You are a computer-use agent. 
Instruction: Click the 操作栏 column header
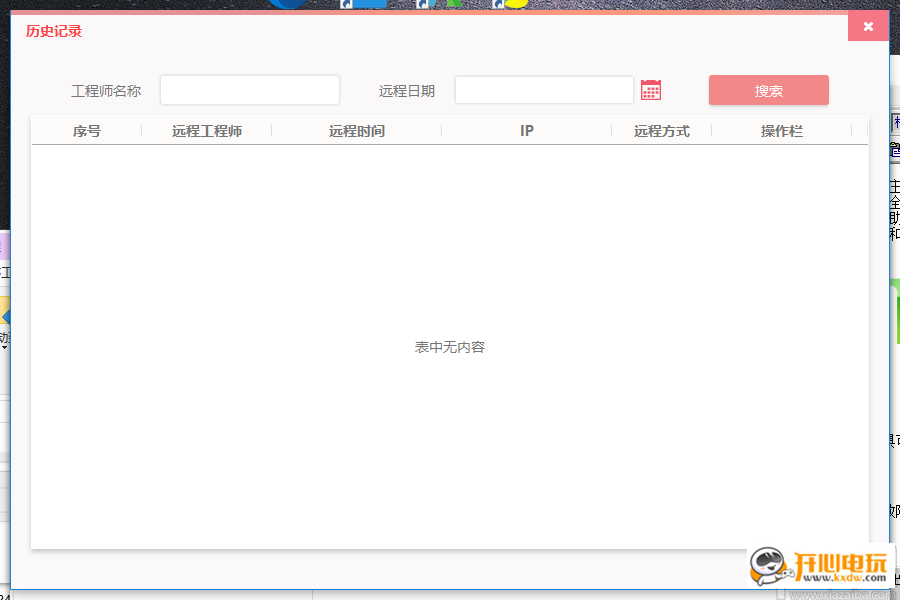pyautogui.click(x=782, y=131)
